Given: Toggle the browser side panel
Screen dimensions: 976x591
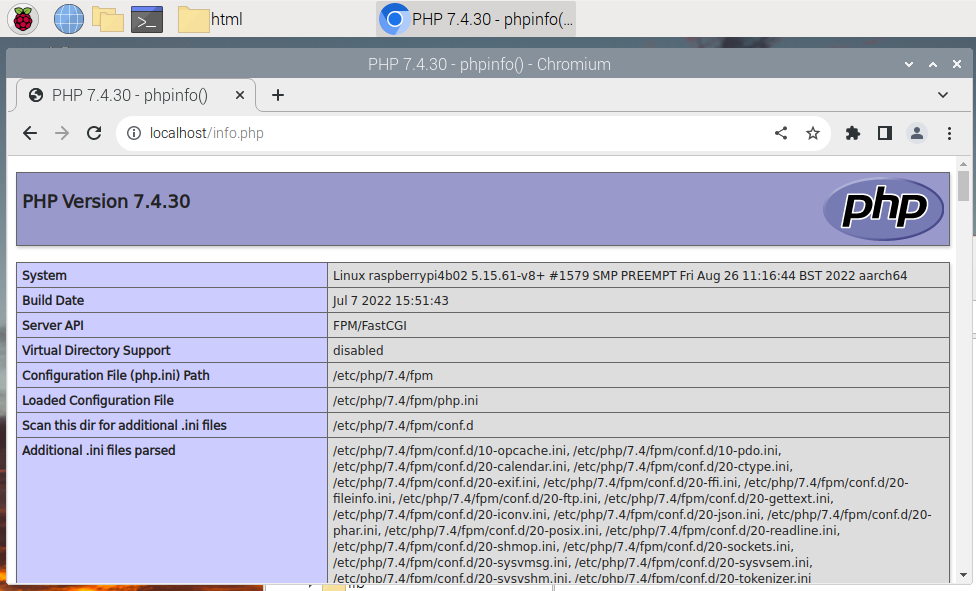Looking at the screenshot, I should coord(885,133).
